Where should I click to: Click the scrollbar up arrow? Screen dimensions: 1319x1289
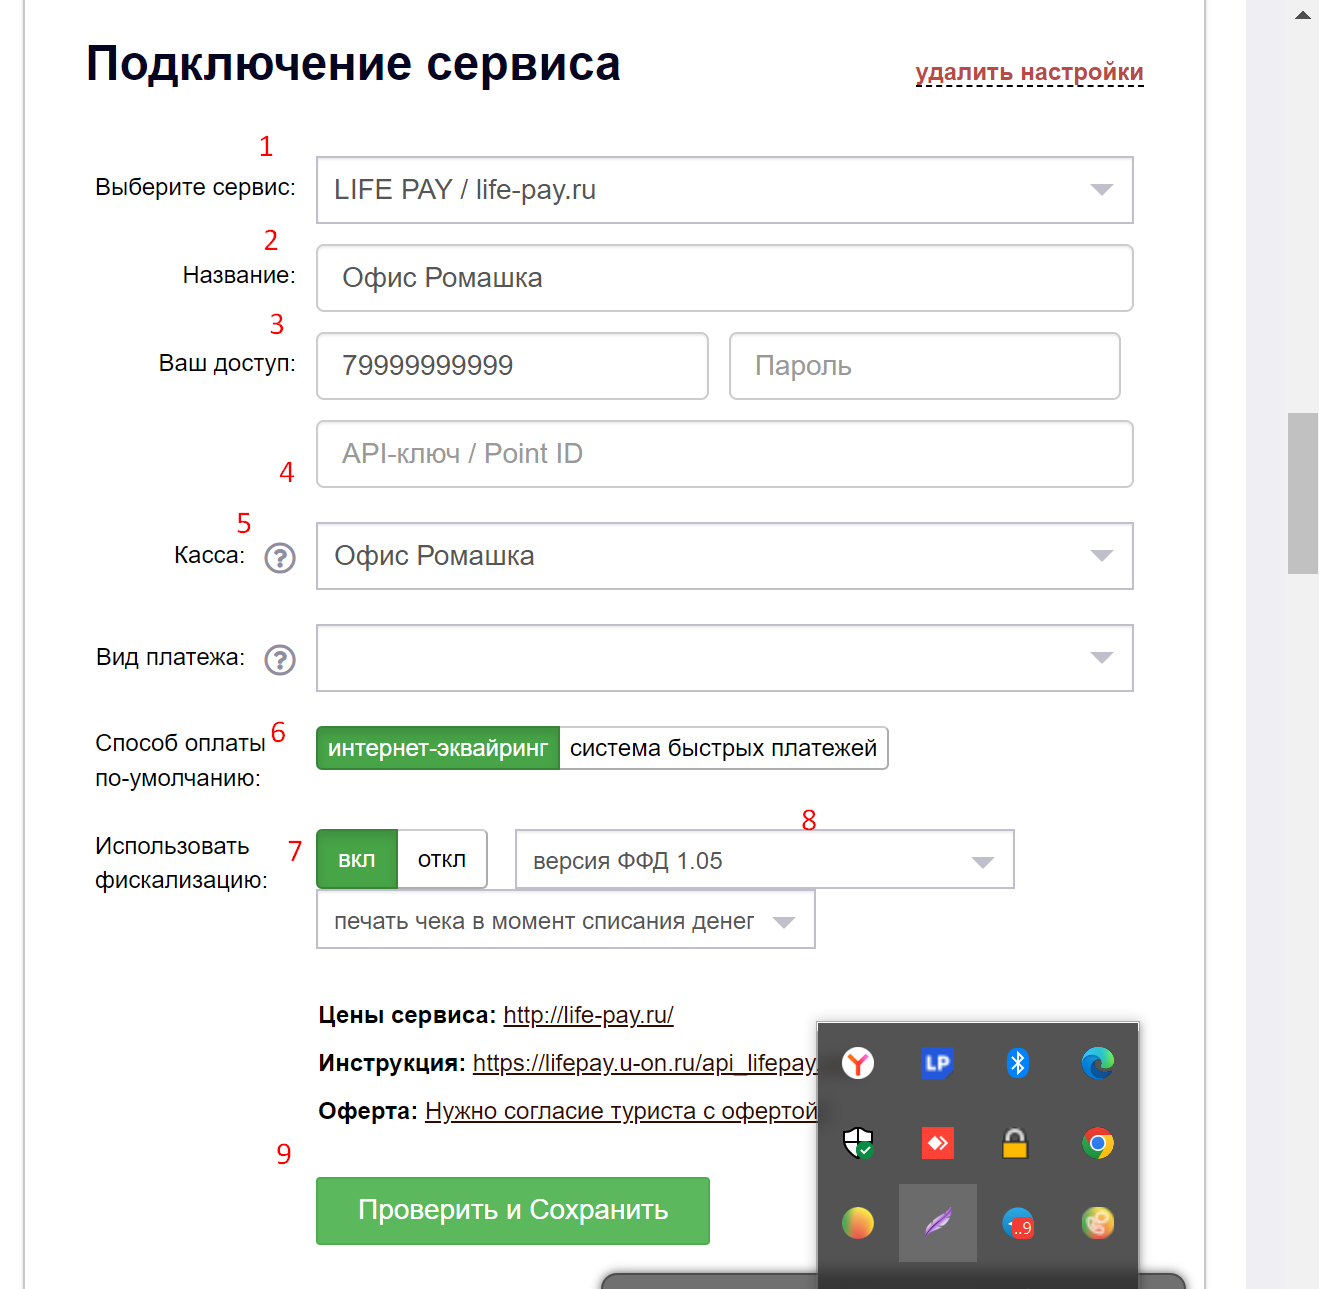1303,15
